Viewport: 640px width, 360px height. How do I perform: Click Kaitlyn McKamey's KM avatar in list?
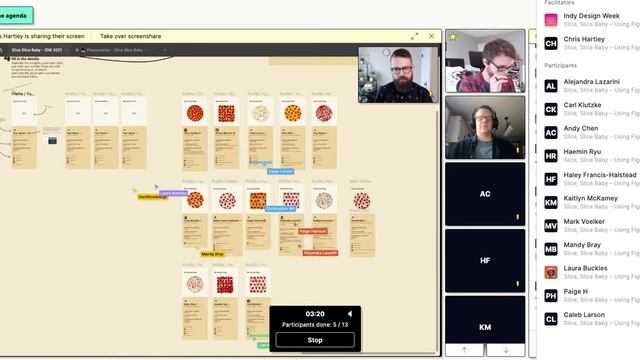(x=551, y=202)
